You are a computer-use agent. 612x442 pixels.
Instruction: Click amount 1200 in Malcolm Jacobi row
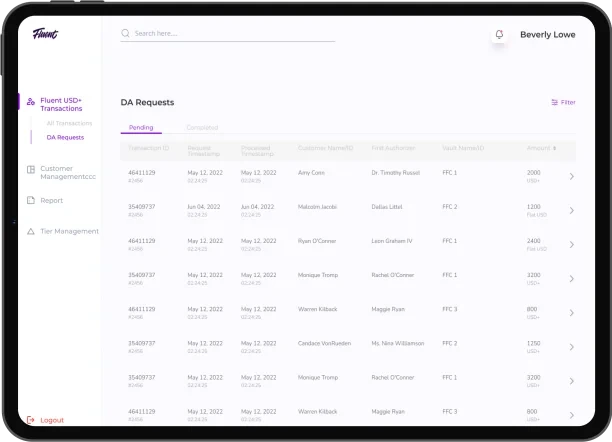[x=534, y=207]
